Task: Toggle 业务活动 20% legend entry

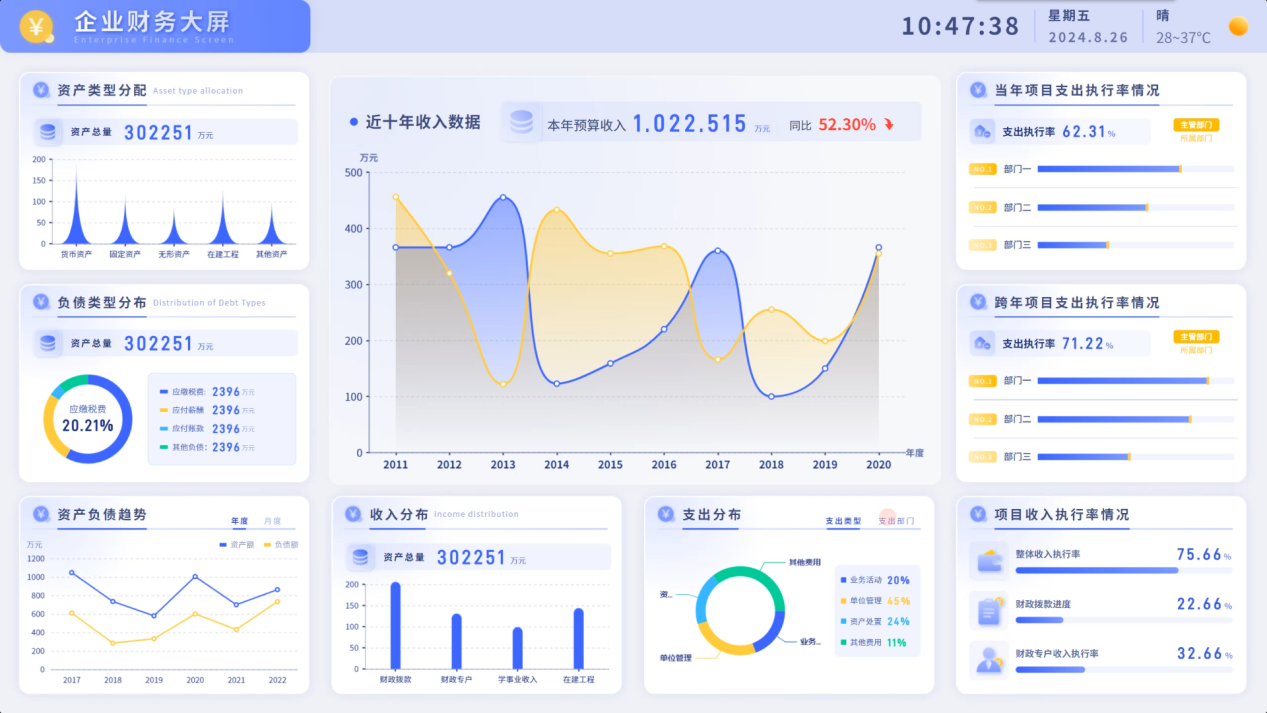Action: 875,580
